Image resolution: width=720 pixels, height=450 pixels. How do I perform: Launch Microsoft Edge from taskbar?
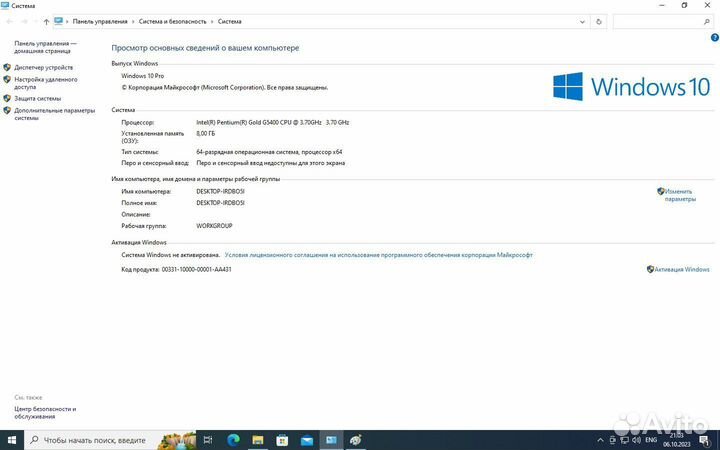(233, 440)
